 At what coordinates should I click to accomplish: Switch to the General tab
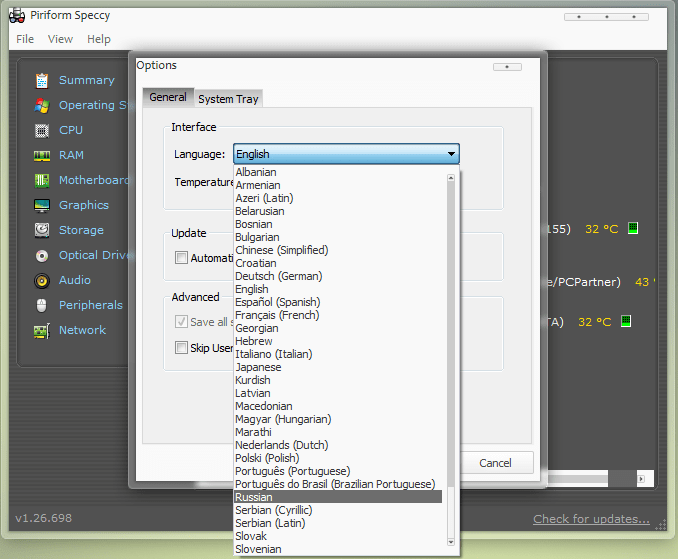coord(168,97)
